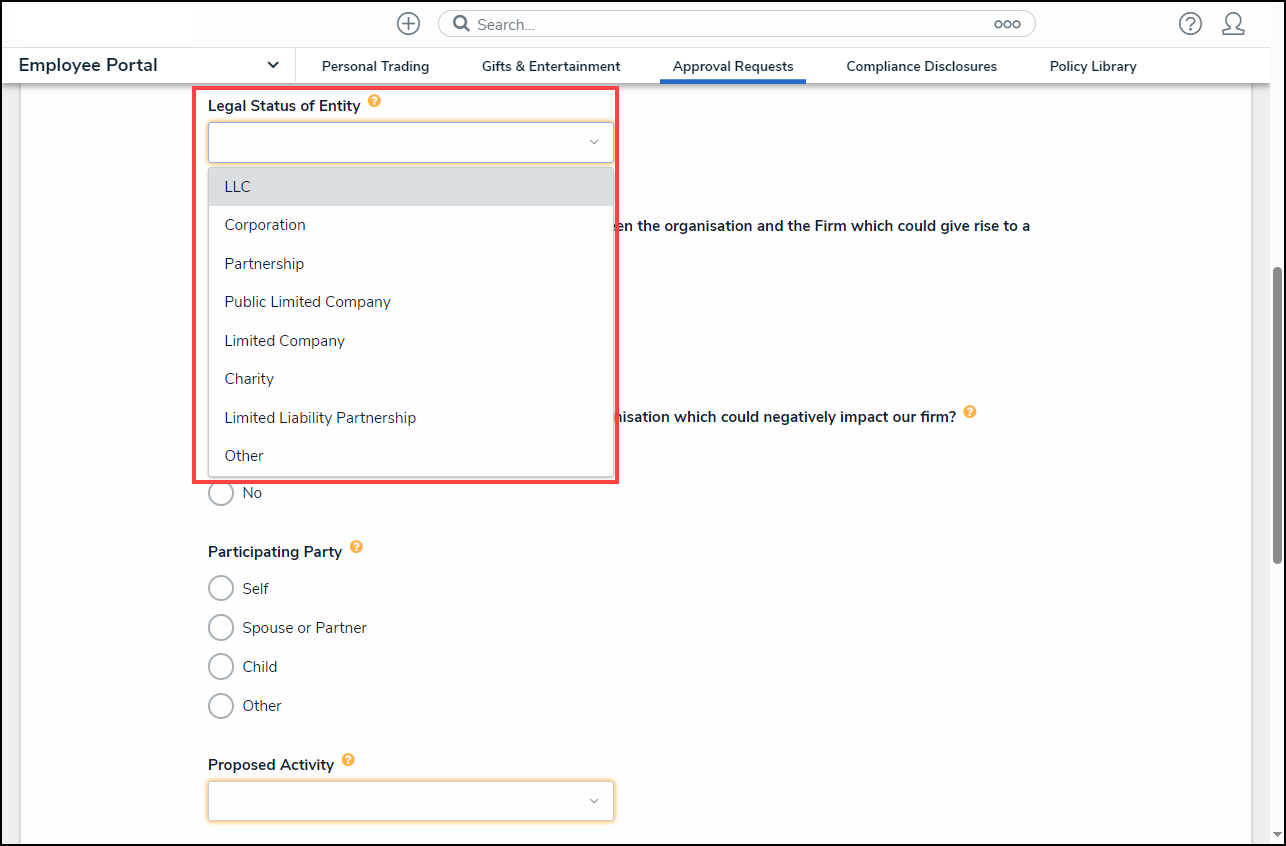
Task: Click the advanced search ellipsis icon
Action: 1006,24
